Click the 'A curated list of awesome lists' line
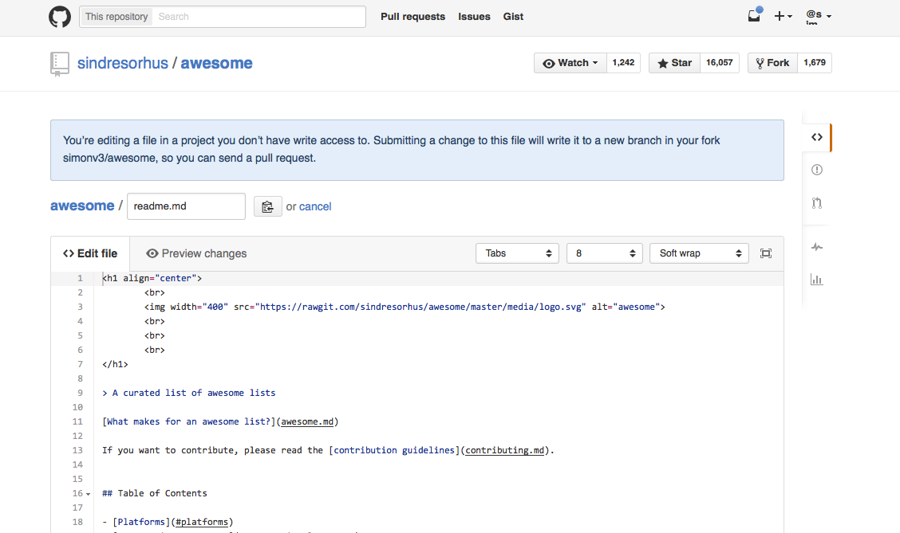Viewport: 900px width, 533px height. (x=189, y=393)
